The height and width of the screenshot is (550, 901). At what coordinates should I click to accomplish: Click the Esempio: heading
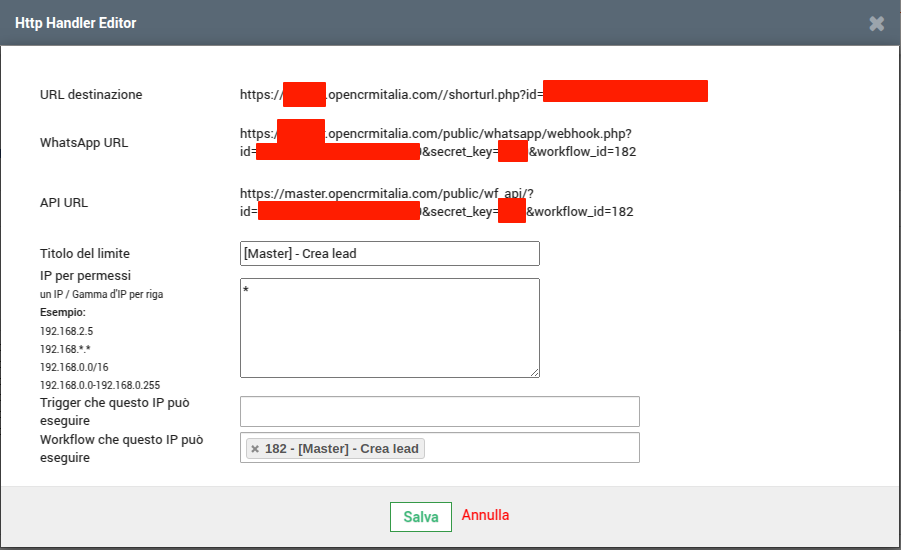(x=63, y=313)
